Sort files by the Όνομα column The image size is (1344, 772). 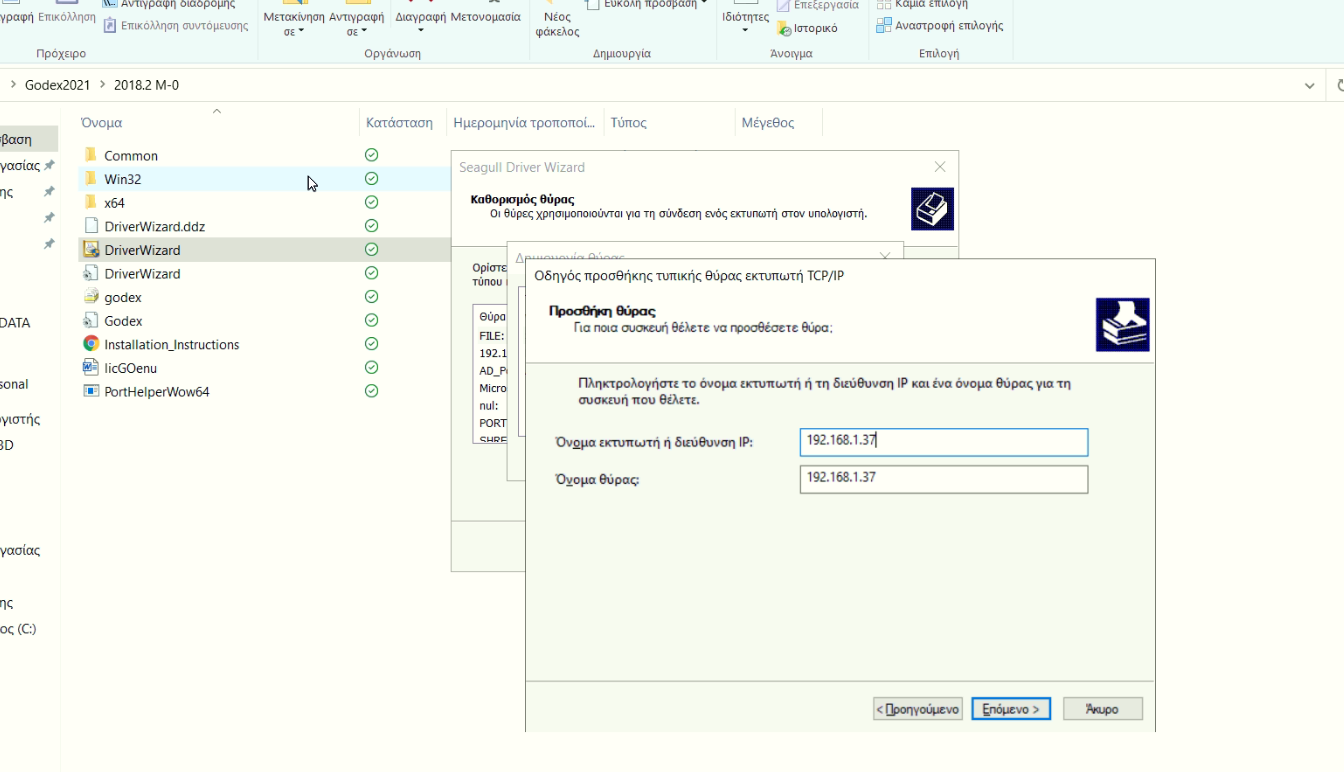click(x=102, y=123)
